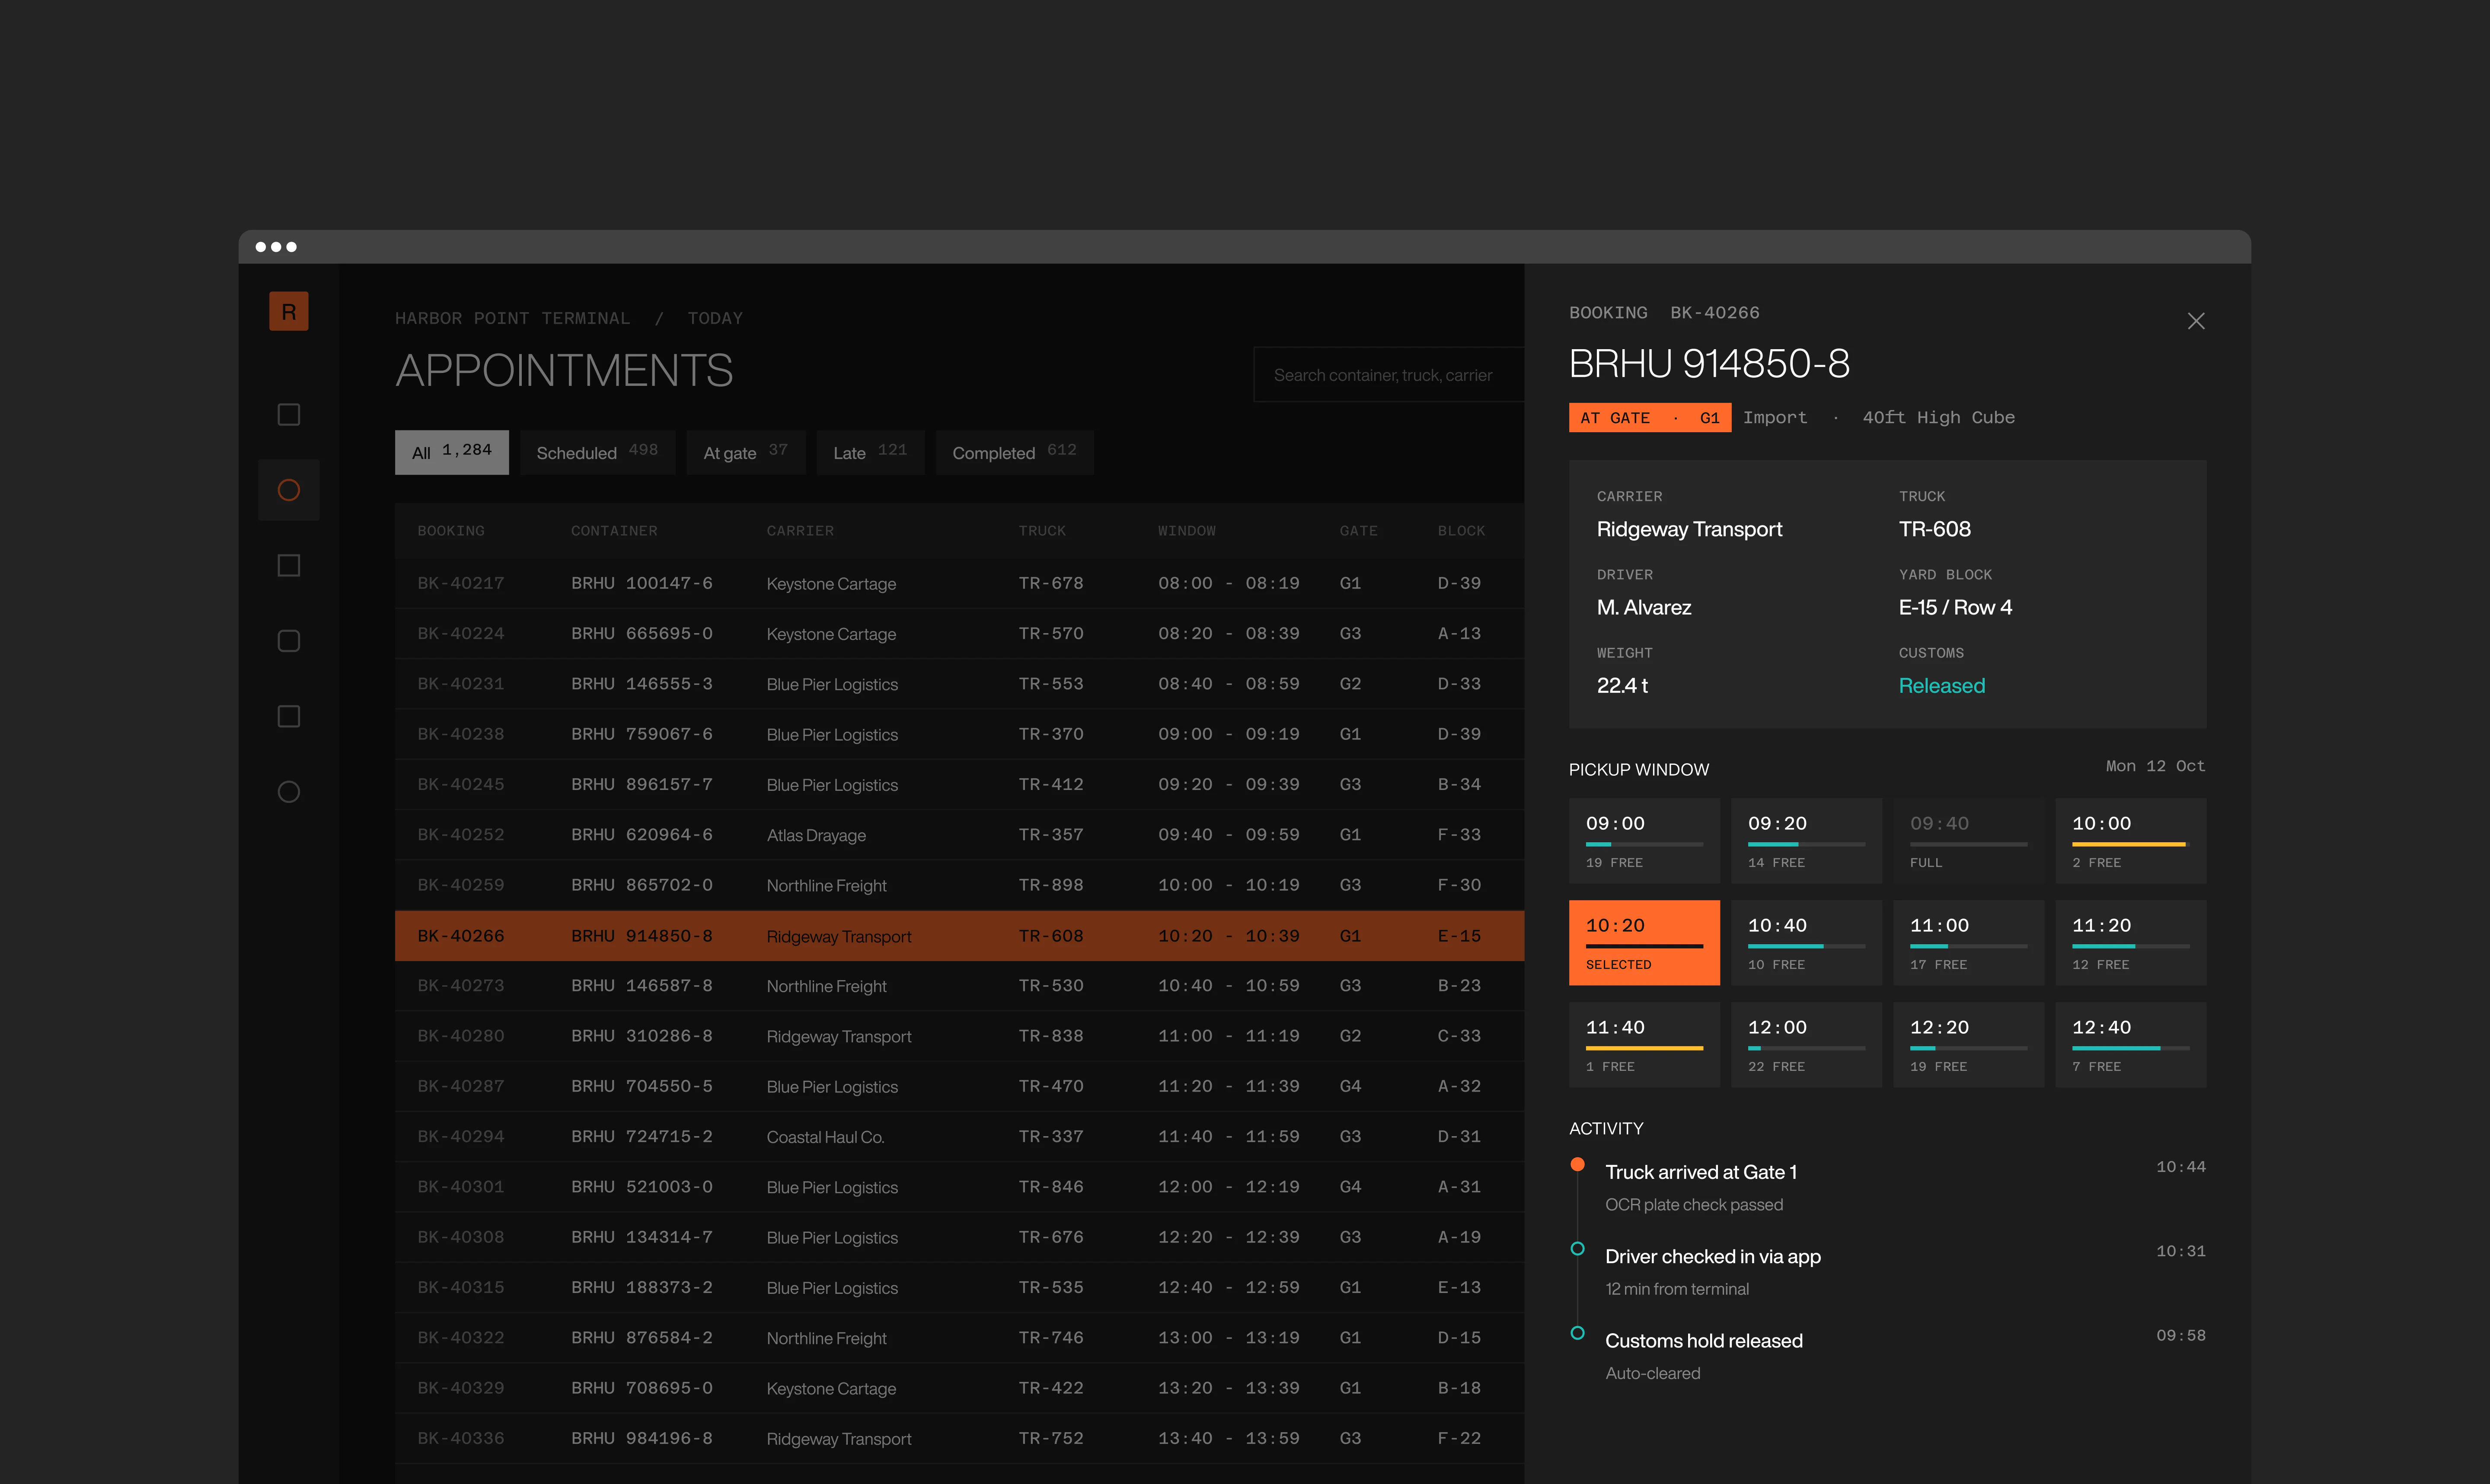This screenshot has height=1484, width=2490.
Task: Show the Completed appointments tab
Action: [1014, 452]
